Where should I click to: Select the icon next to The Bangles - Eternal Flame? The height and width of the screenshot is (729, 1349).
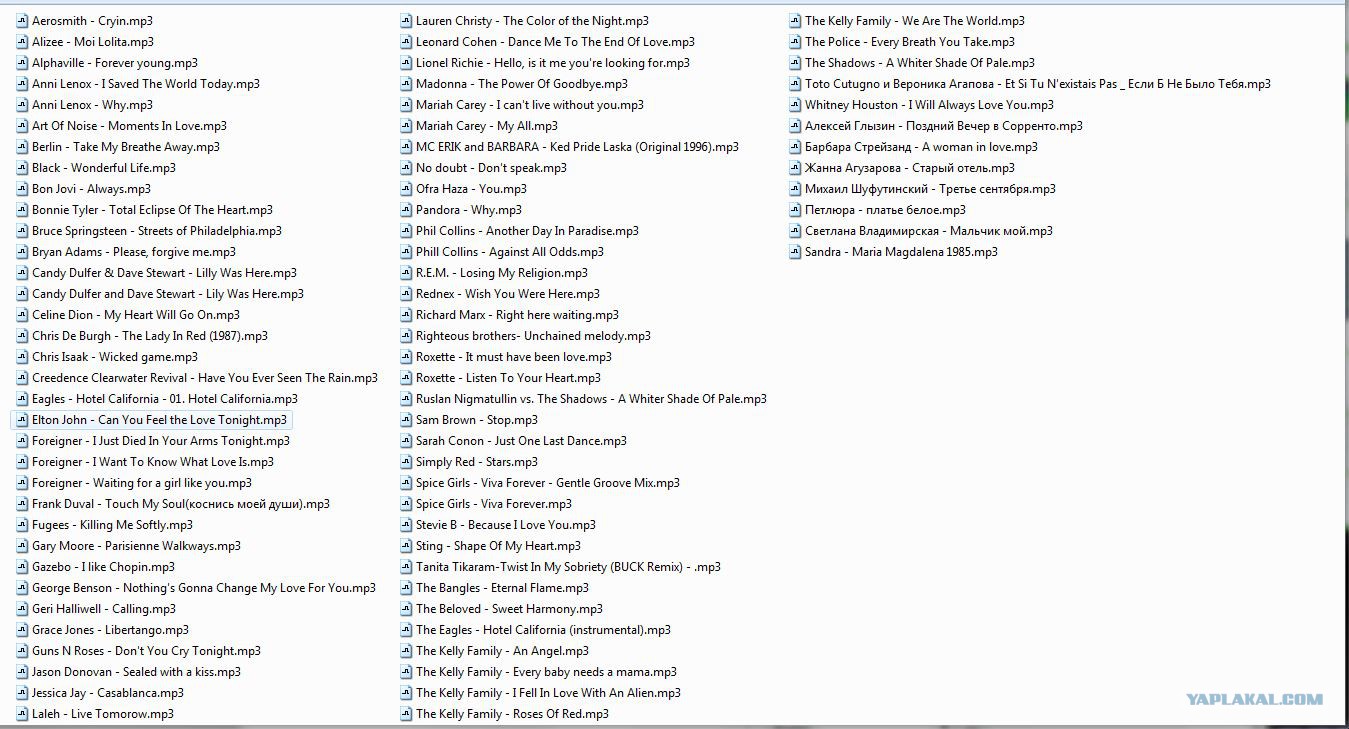tap(406, 588)
